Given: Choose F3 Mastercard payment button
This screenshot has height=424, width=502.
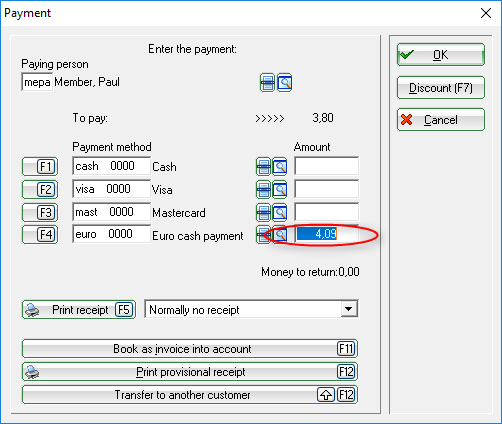Looking at the screenshot, I should pos(40,212).
